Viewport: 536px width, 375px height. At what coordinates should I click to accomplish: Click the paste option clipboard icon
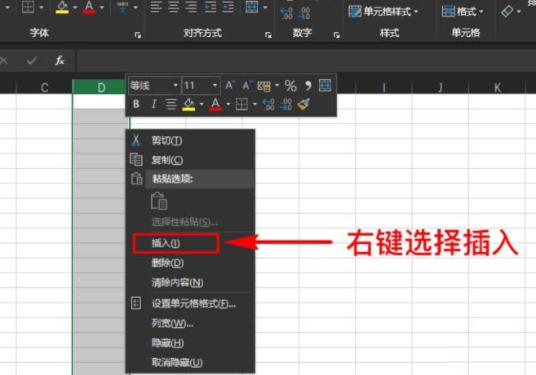tap(159, 201)
